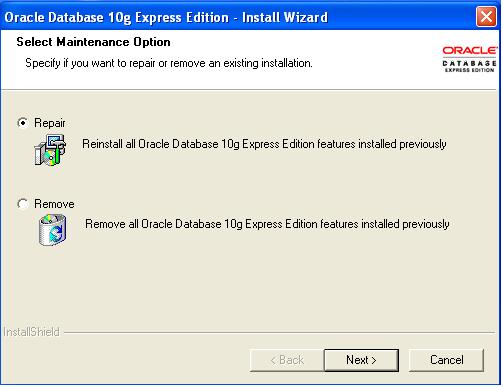Click the Install Wizard title bar text
This screenshot has width=503, height=387.
pyautogui.click(x=166, y=17)
